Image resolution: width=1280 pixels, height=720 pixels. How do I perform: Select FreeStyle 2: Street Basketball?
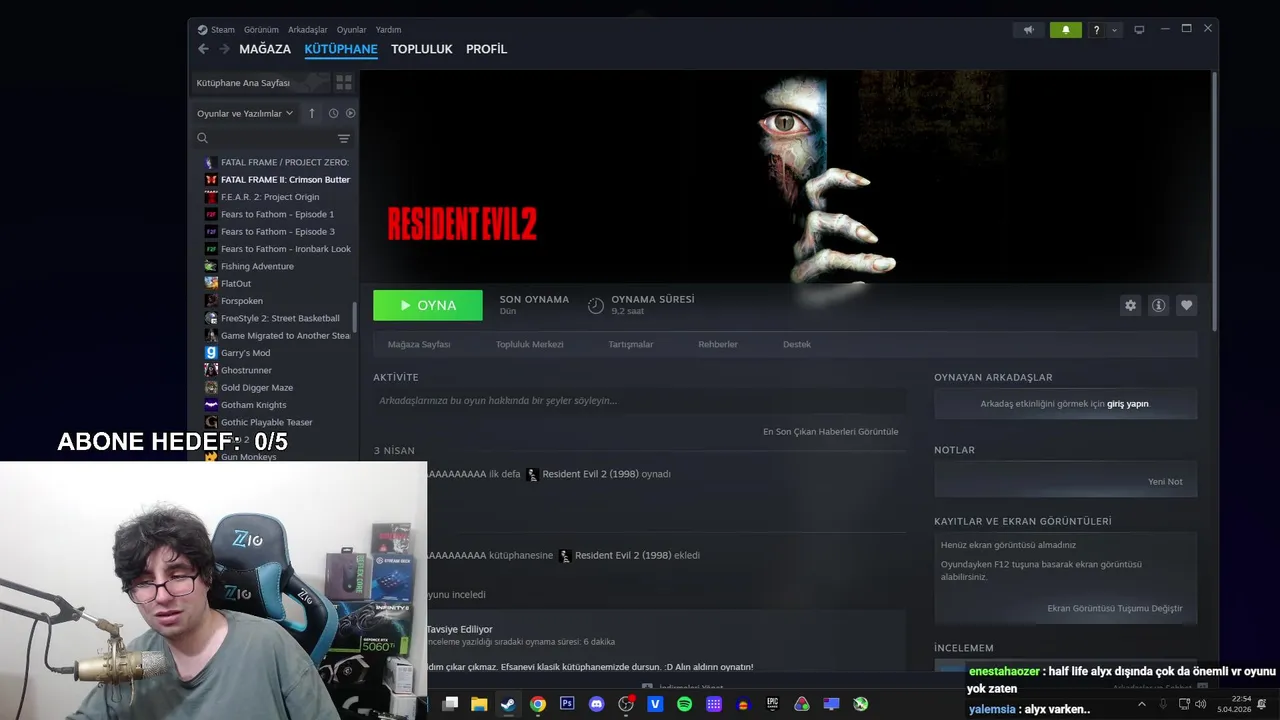[x=278, y=318]
